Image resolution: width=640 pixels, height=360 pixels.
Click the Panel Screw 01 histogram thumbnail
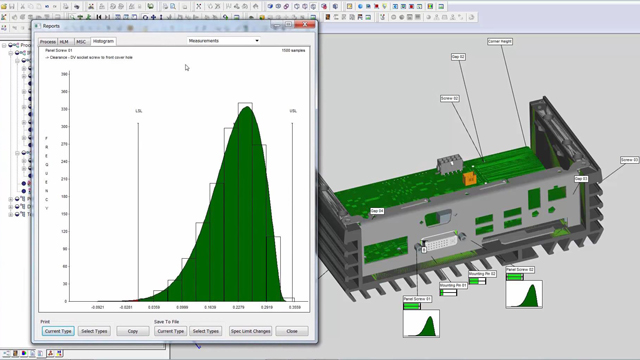point(421,323)
